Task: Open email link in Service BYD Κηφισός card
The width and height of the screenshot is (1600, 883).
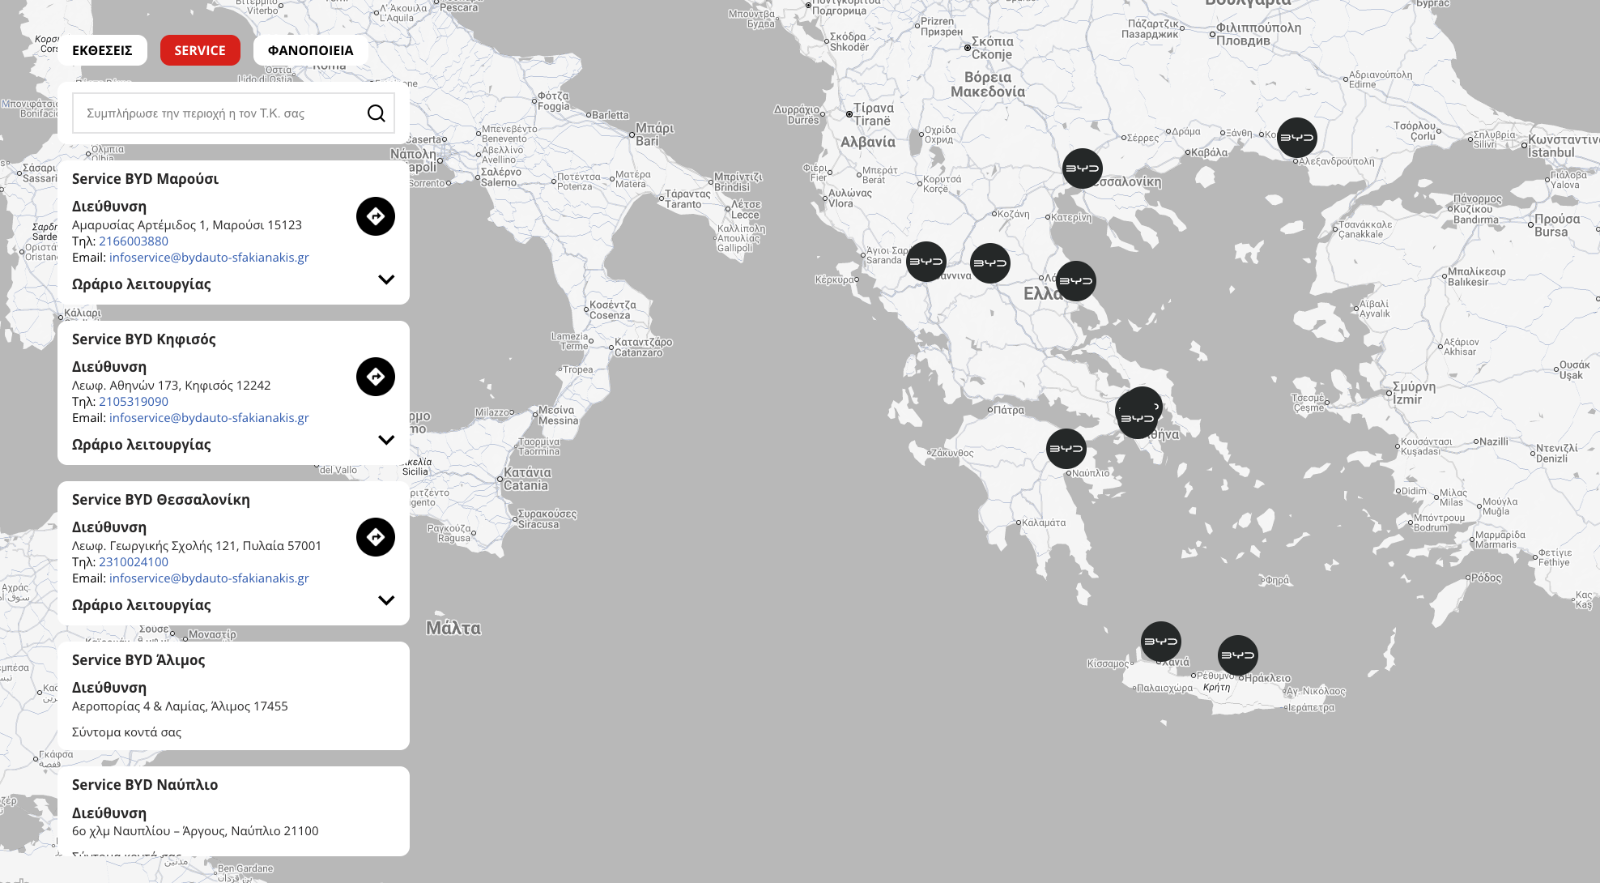Action: (x=209, y=418)
